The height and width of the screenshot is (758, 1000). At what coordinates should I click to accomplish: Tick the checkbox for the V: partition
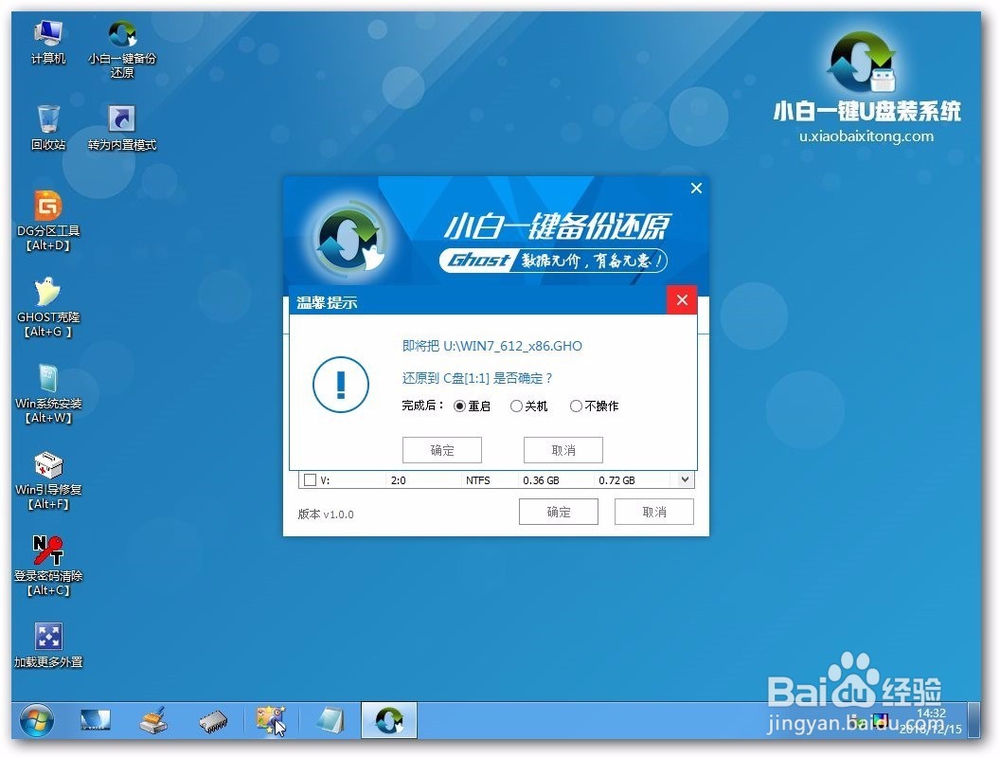[308, 479]
